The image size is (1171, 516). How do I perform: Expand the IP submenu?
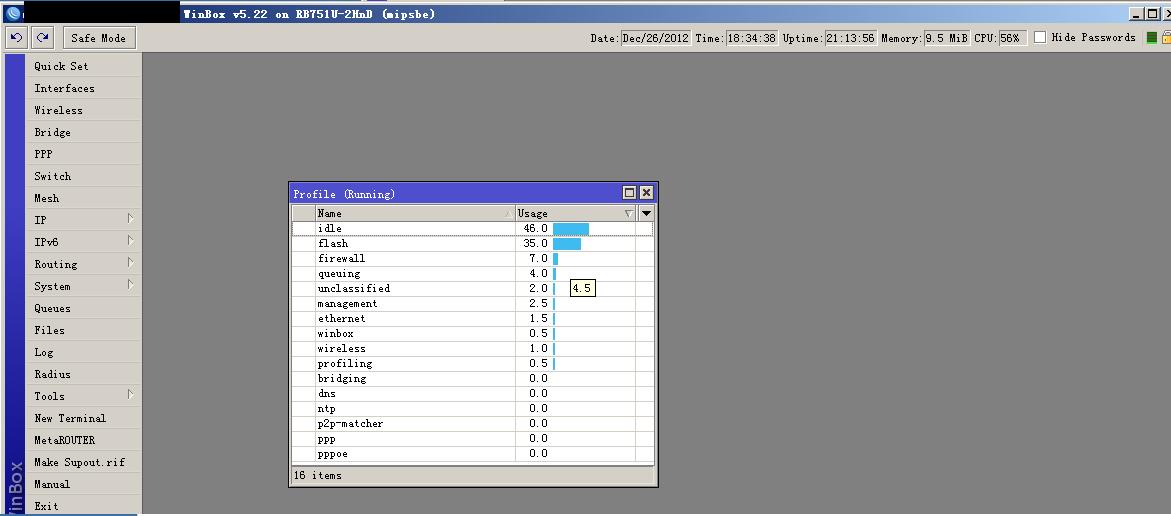click(x=83, y=220)
